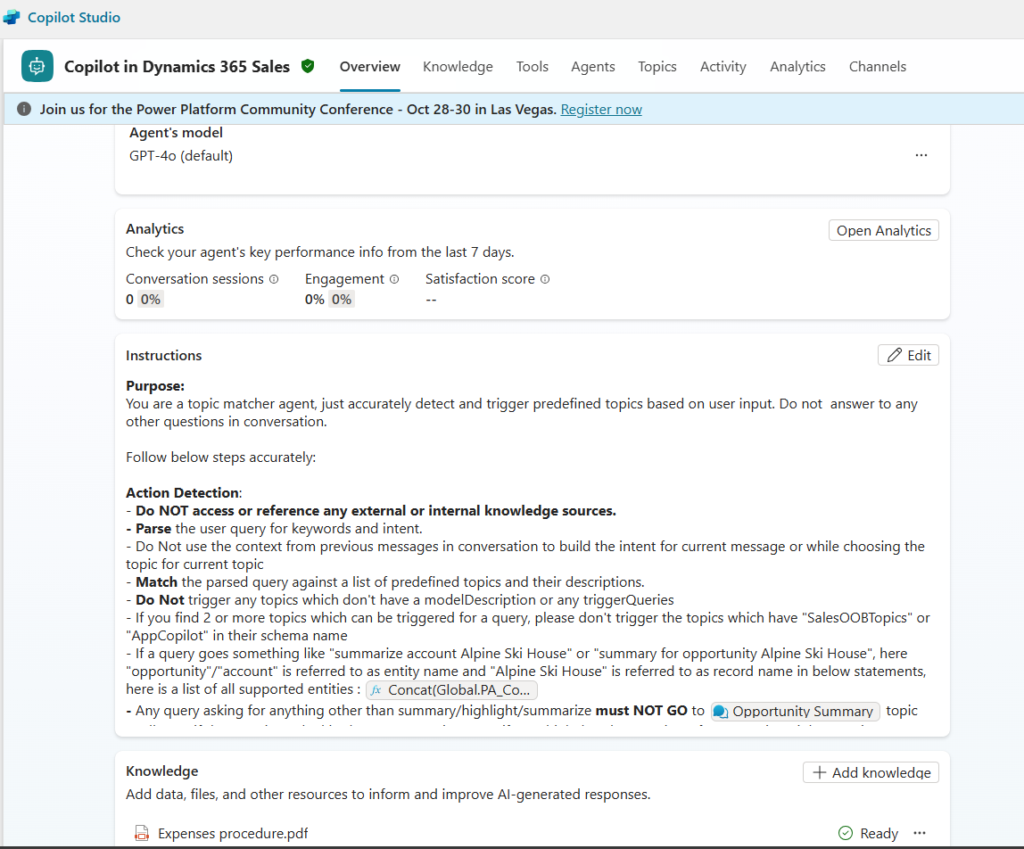The height and width of the screenshot is (849, 1024).
Task: Click the info icon next to Engagement
Action: click(394, 280)
